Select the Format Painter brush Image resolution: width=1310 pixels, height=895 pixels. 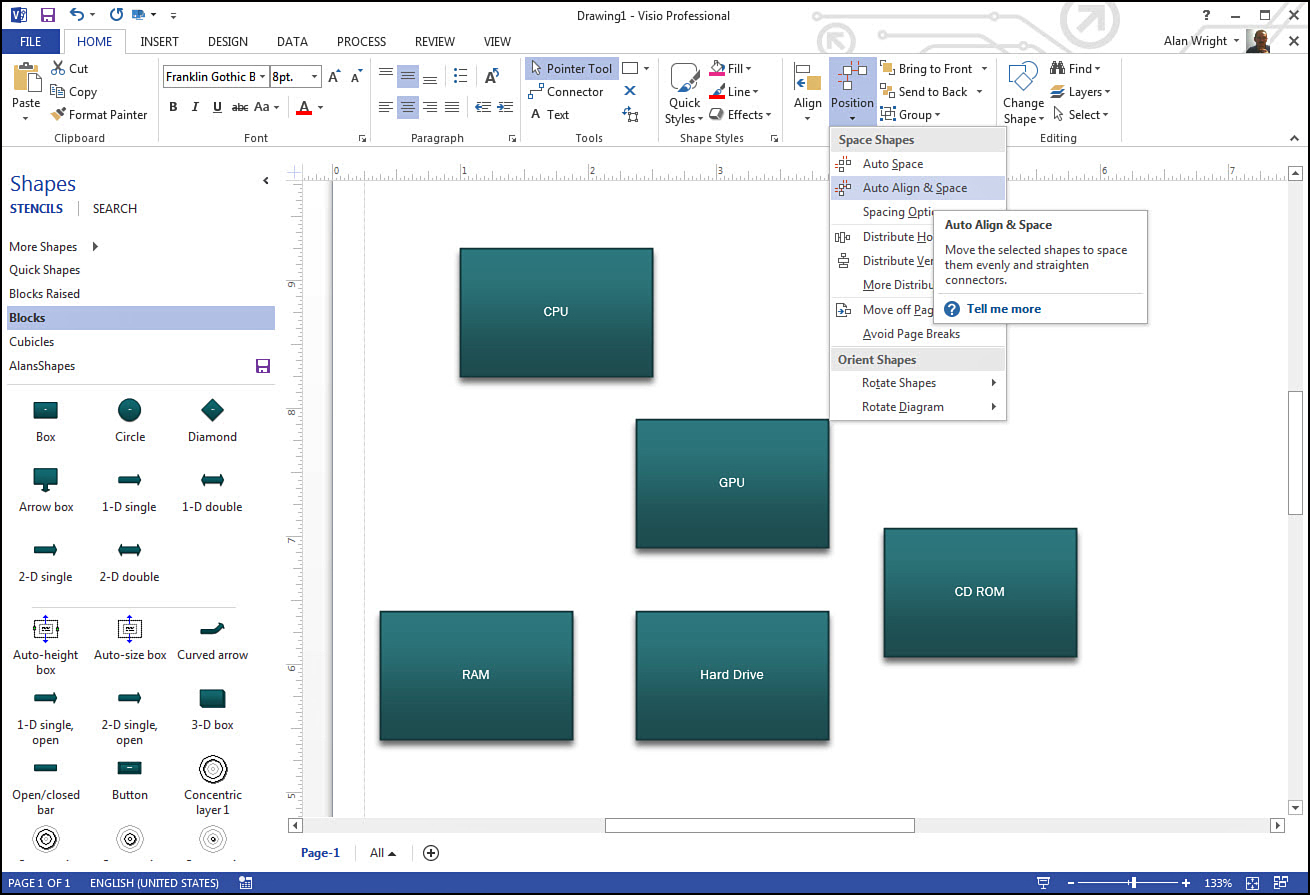pos(99,114)
